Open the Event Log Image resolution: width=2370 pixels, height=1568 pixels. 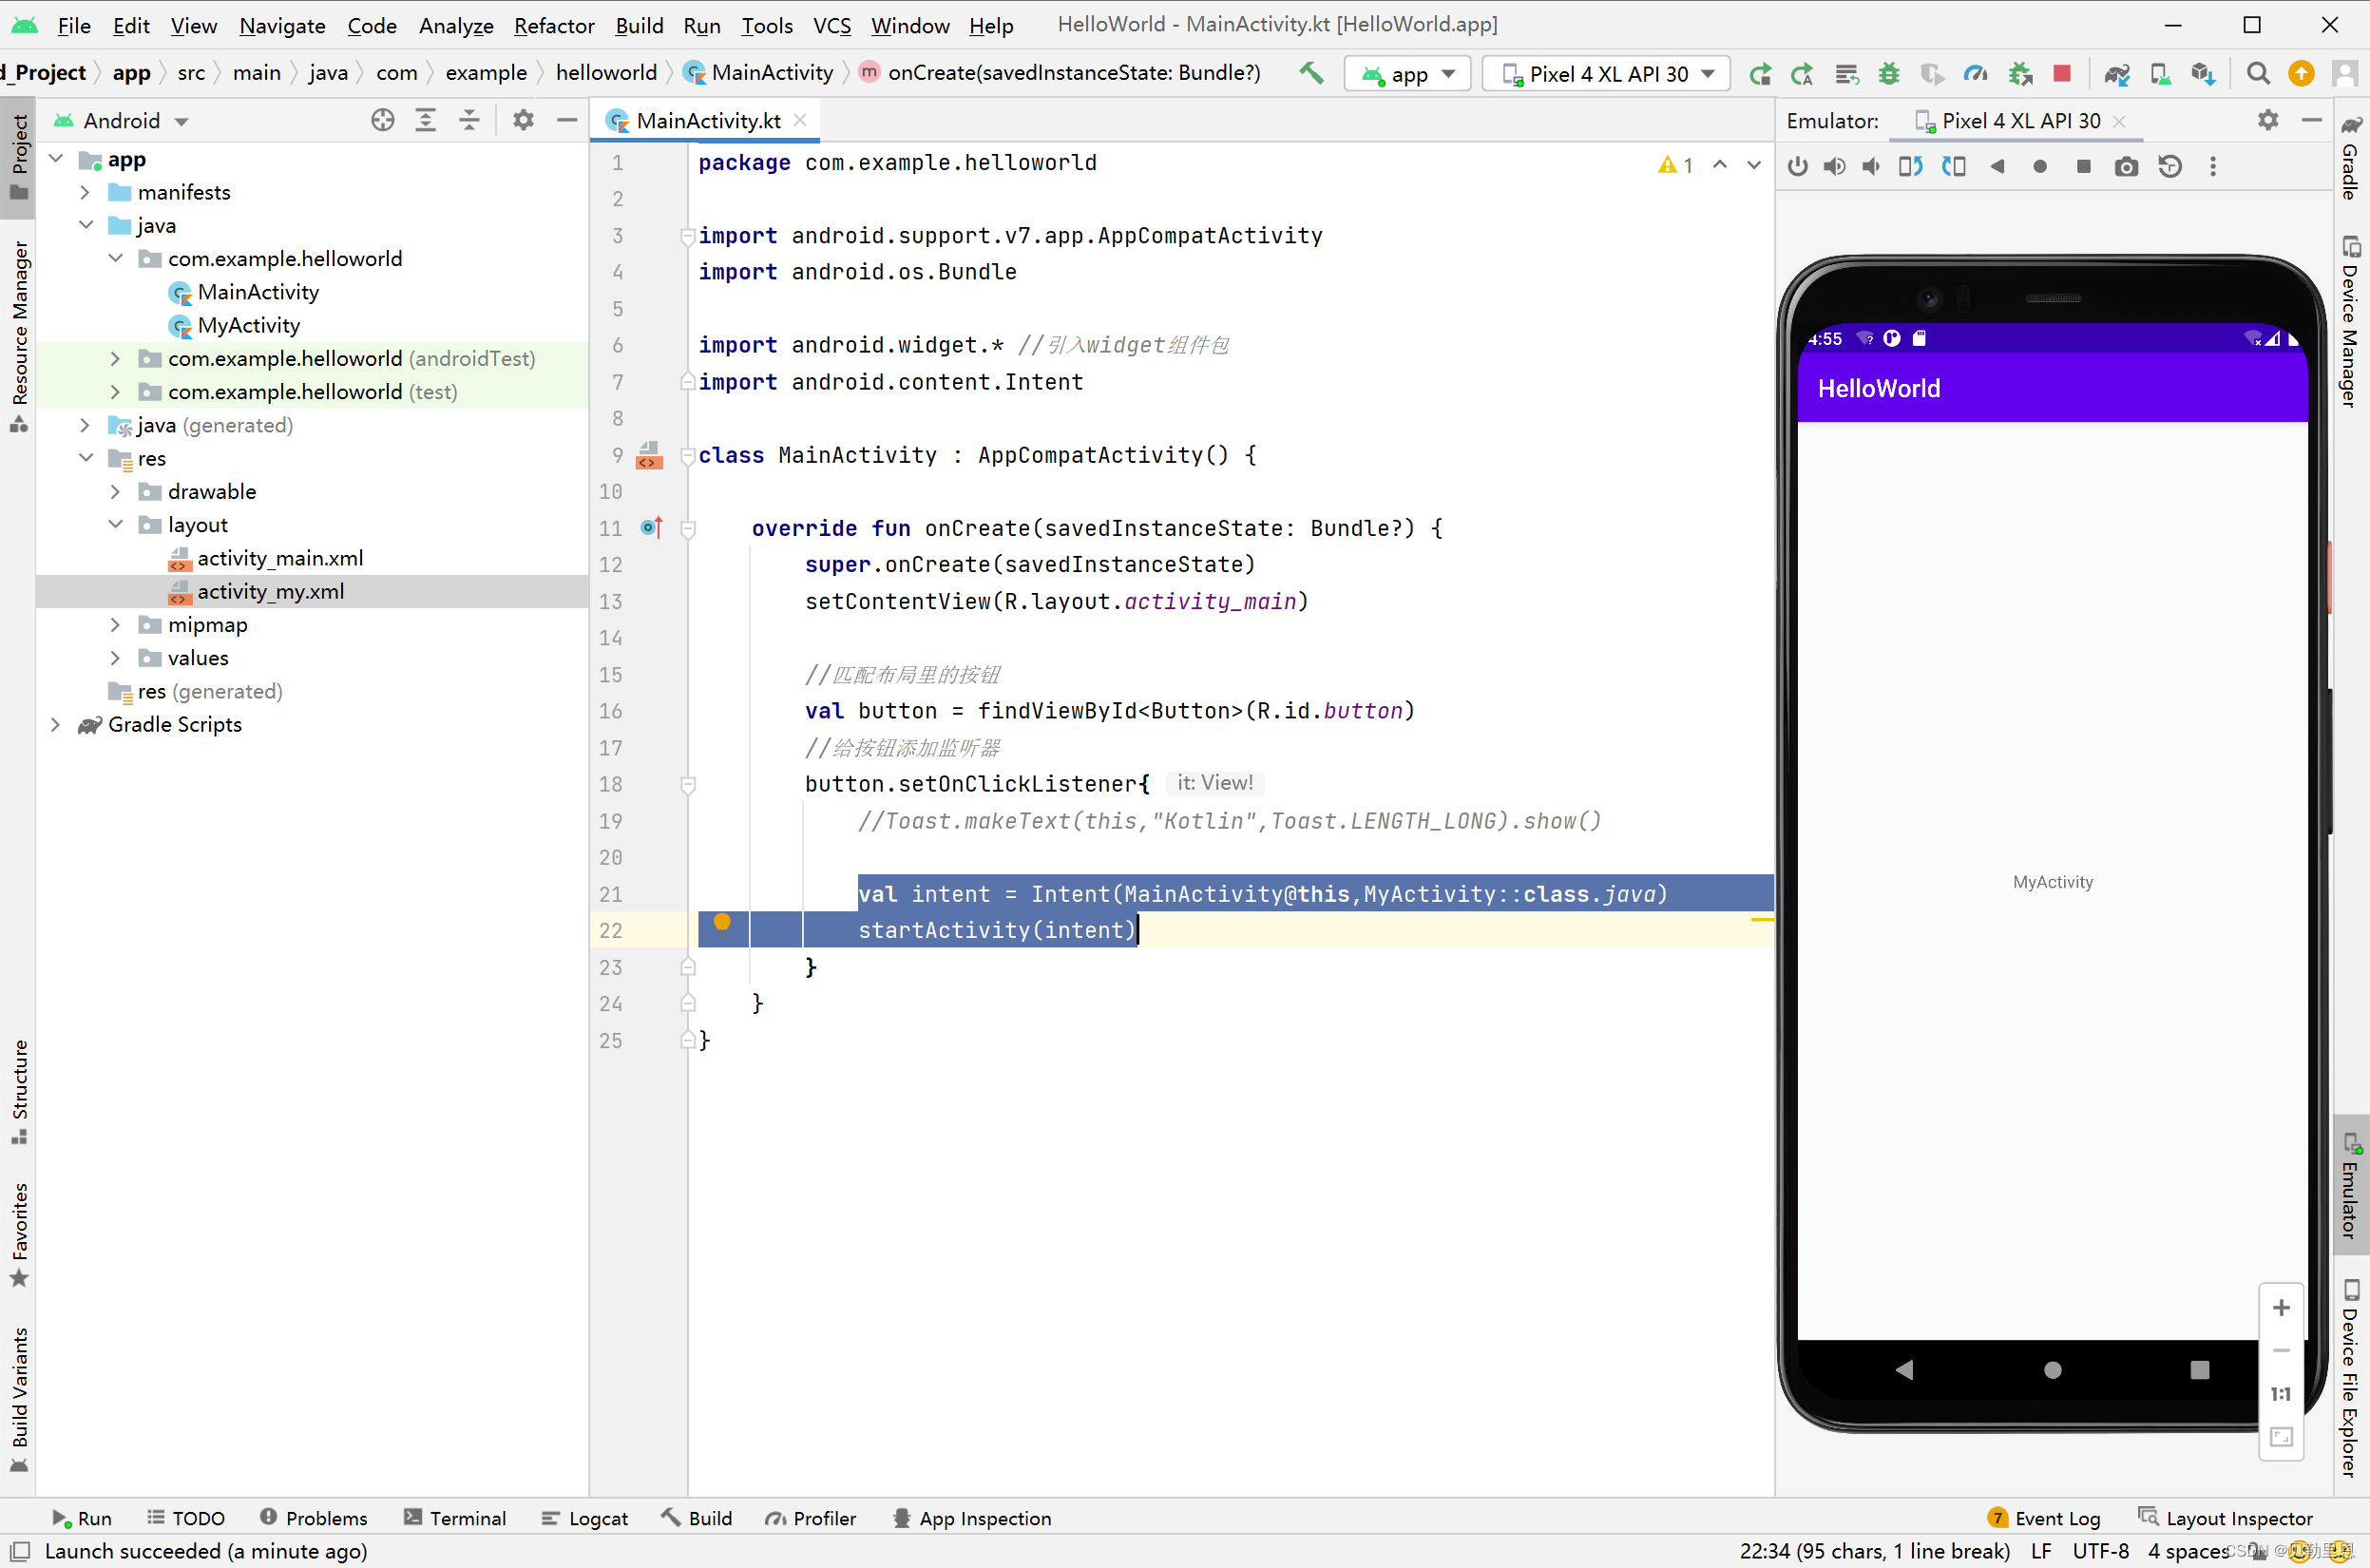tap(2044, 1517)
